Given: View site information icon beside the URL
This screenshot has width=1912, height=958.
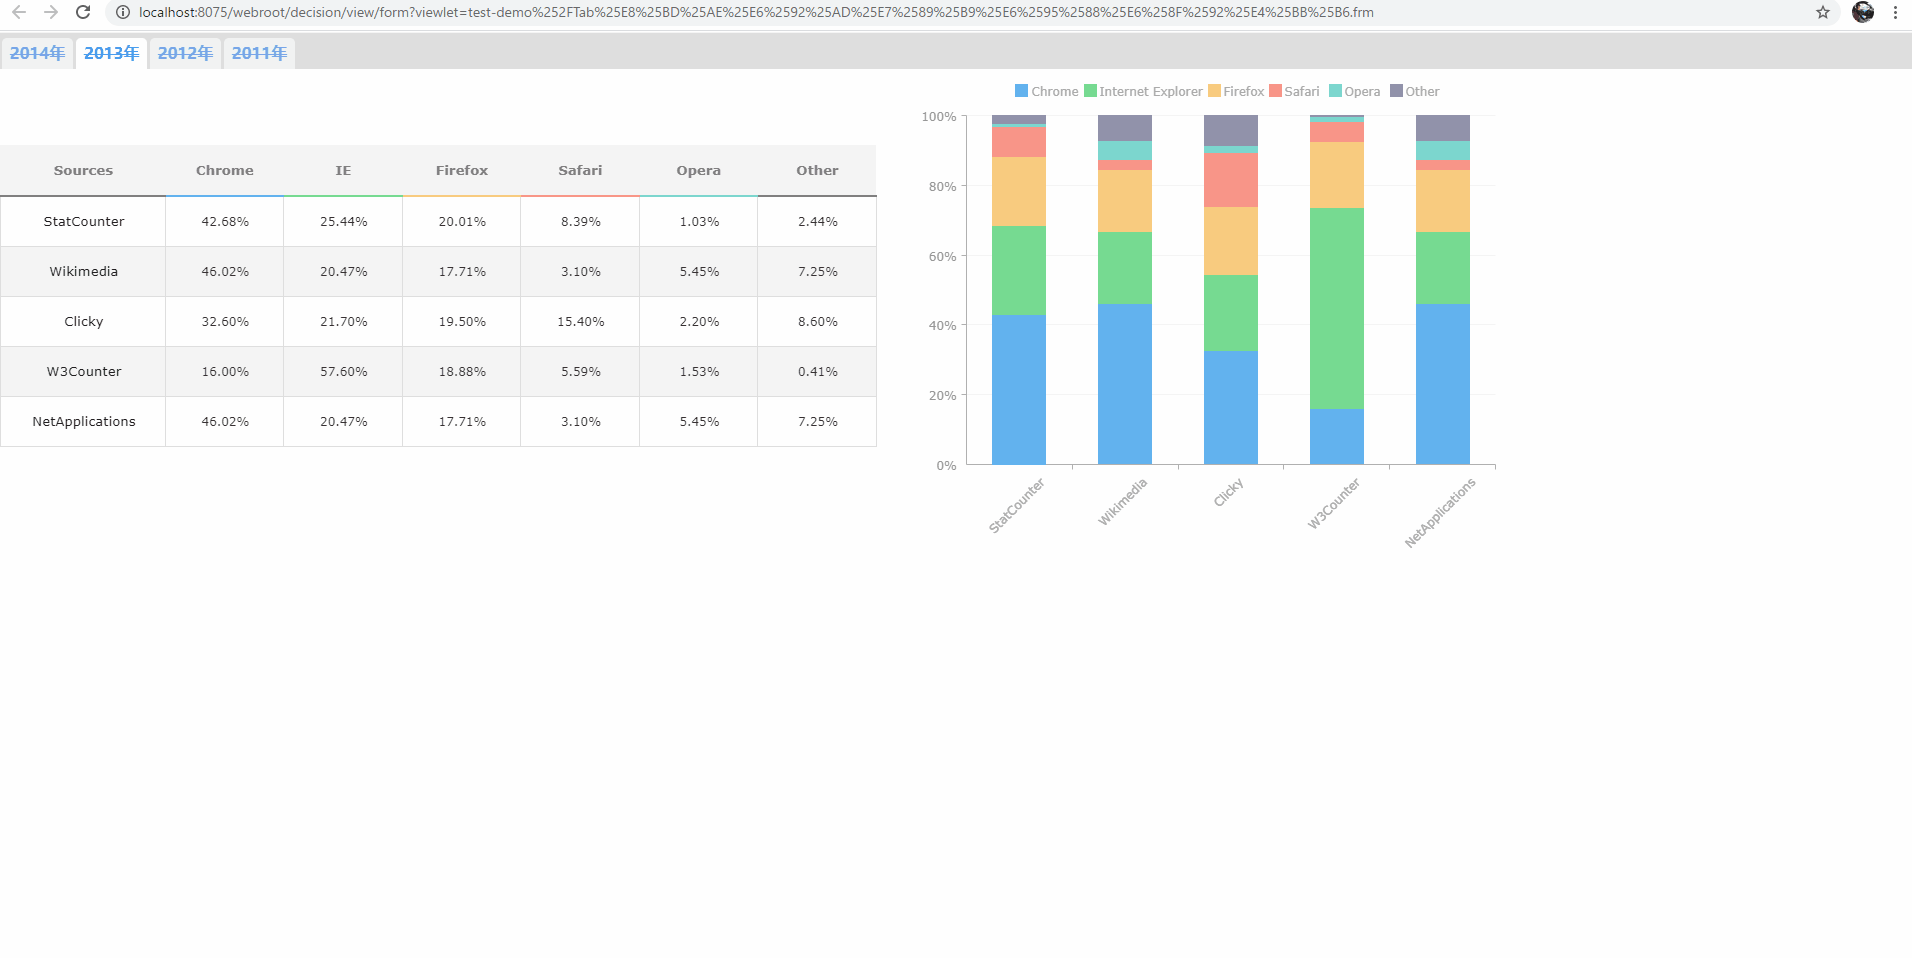Looking at the screenshot, I should click(123, 12).
